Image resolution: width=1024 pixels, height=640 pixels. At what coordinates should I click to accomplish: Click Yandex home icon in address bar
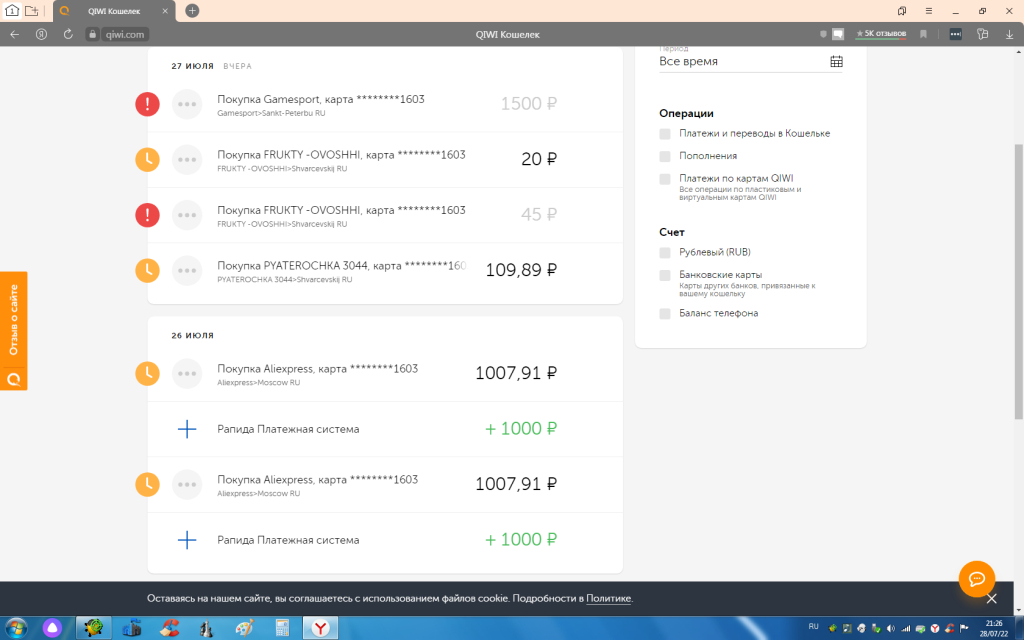tap(41, 34)
